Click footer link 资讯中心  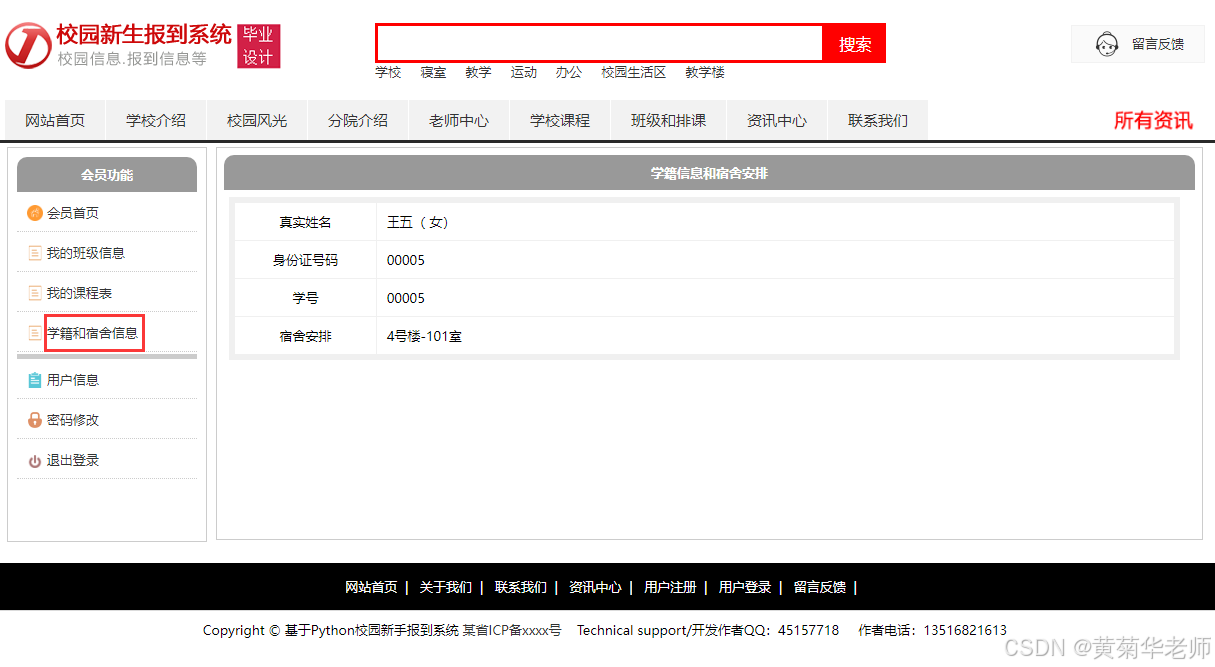click(595, 587)
